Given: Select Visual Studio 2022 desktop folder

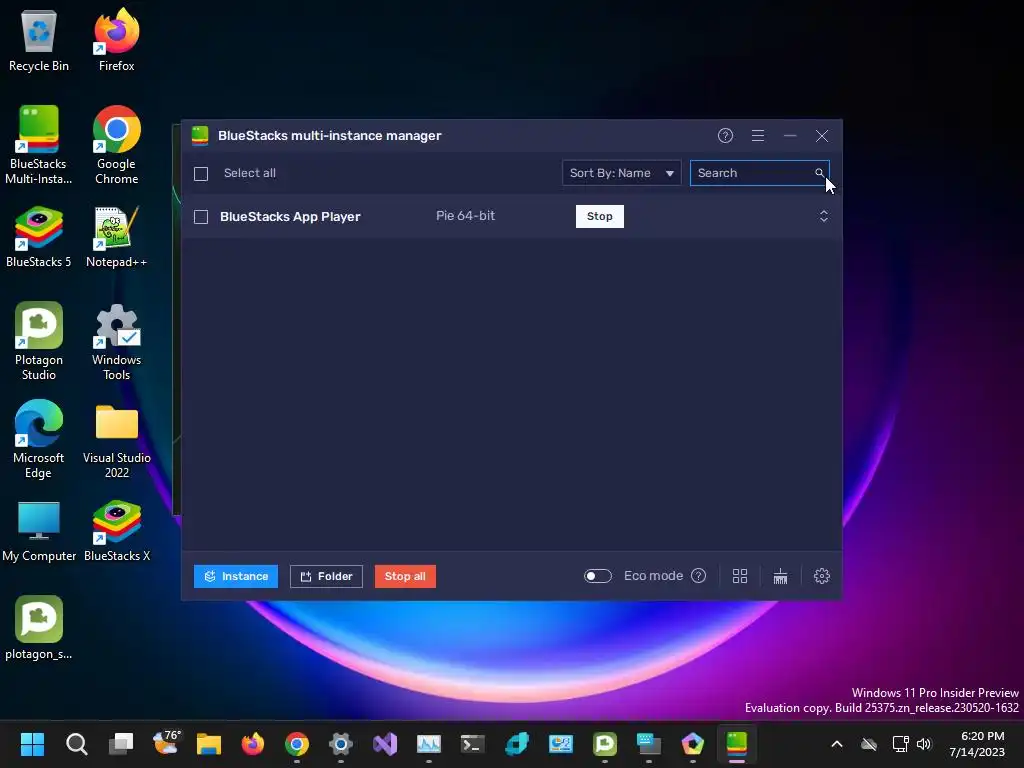Looking at the screenshot, I should pos(116,439).
